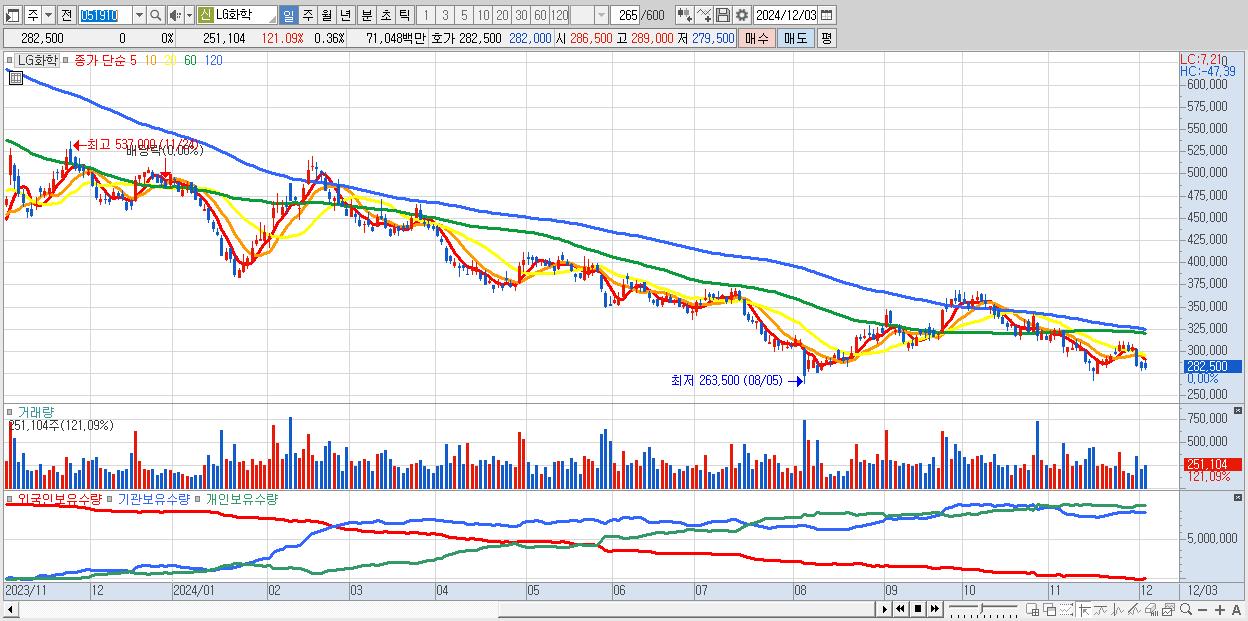Zoom with the bottom magnifier icon
This screenshot has height=621, width=1248.
point(1186,609)
